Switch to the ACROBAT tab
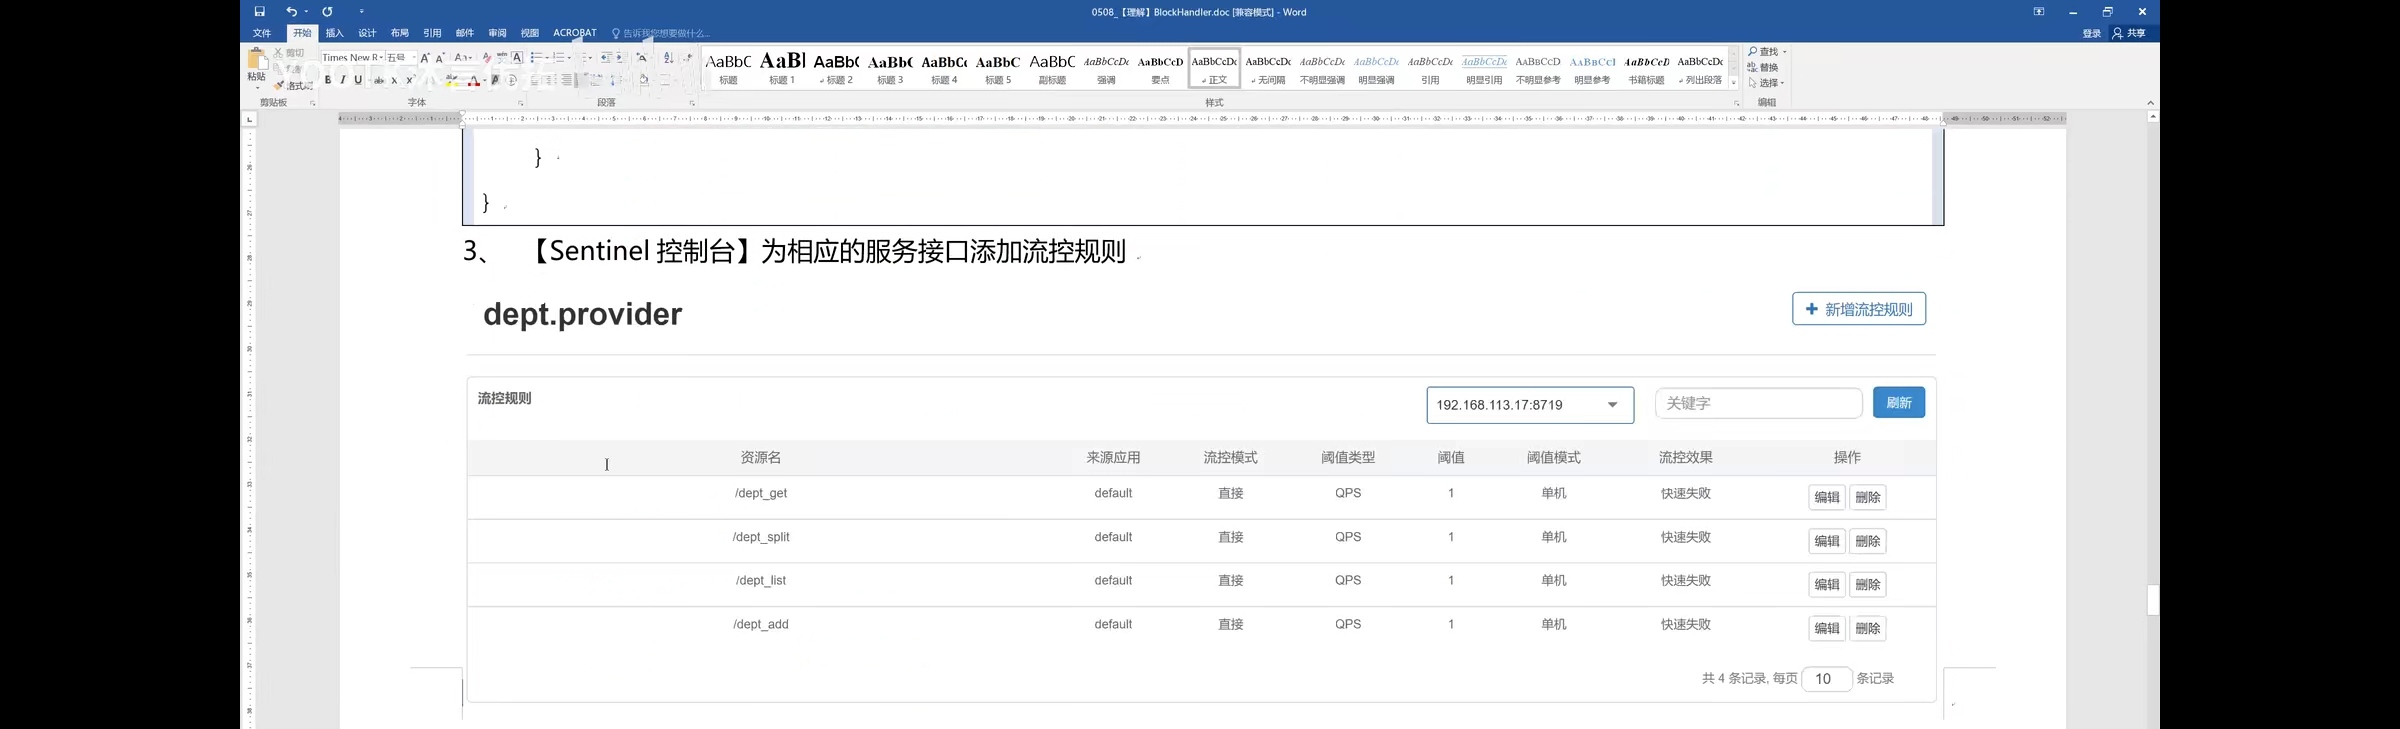 (575, 33)
